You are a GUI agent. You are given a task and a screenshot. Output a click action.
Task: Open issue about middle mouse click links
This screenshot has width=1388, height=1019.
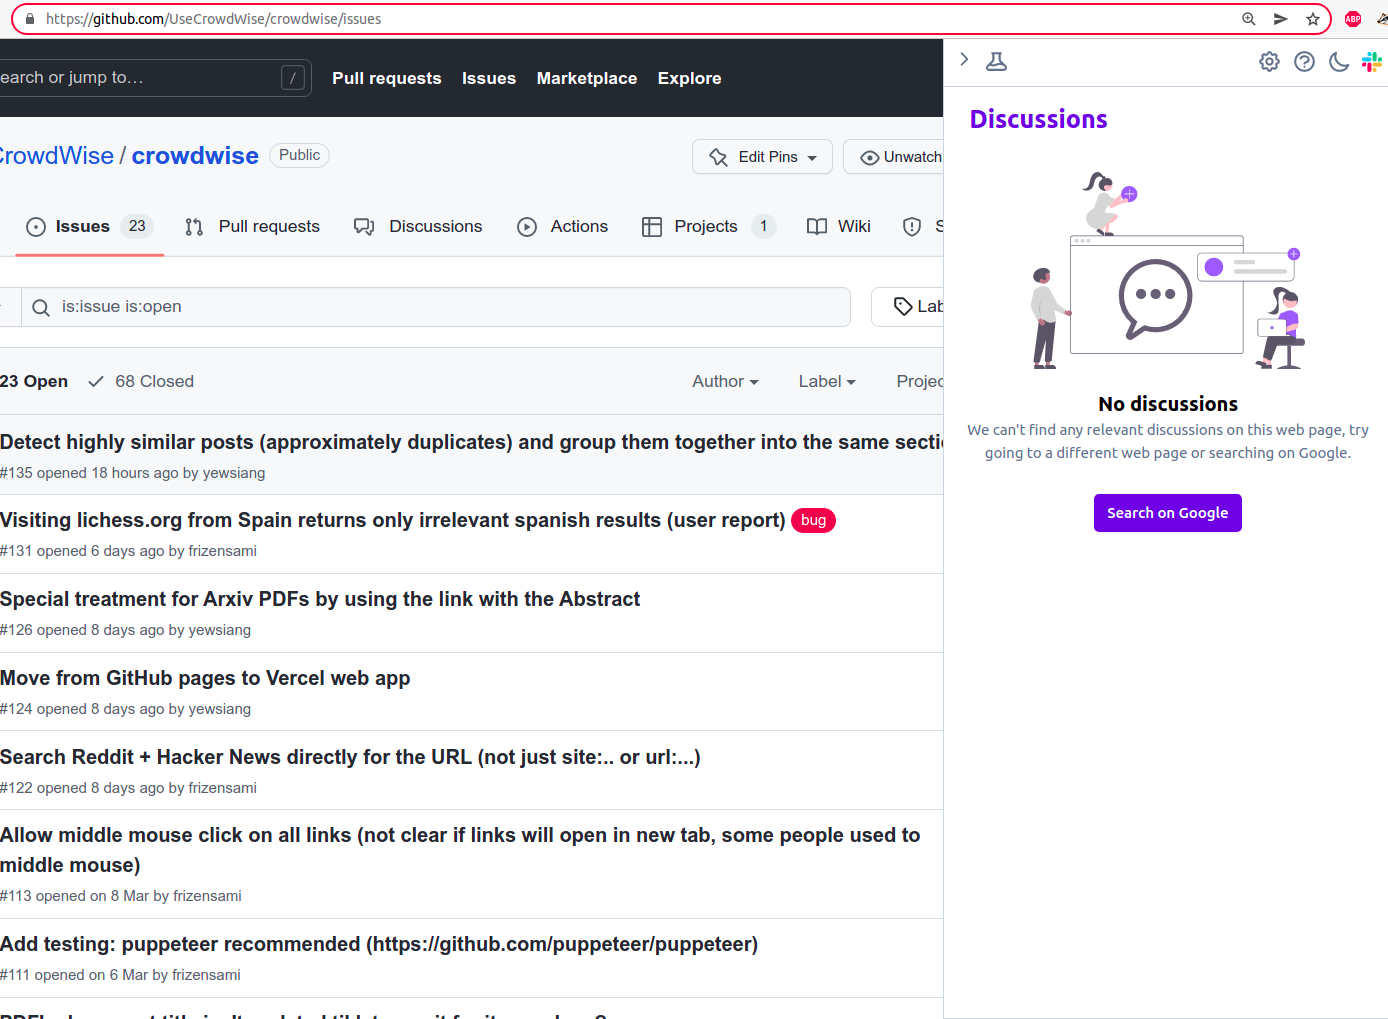pos(460,850)
